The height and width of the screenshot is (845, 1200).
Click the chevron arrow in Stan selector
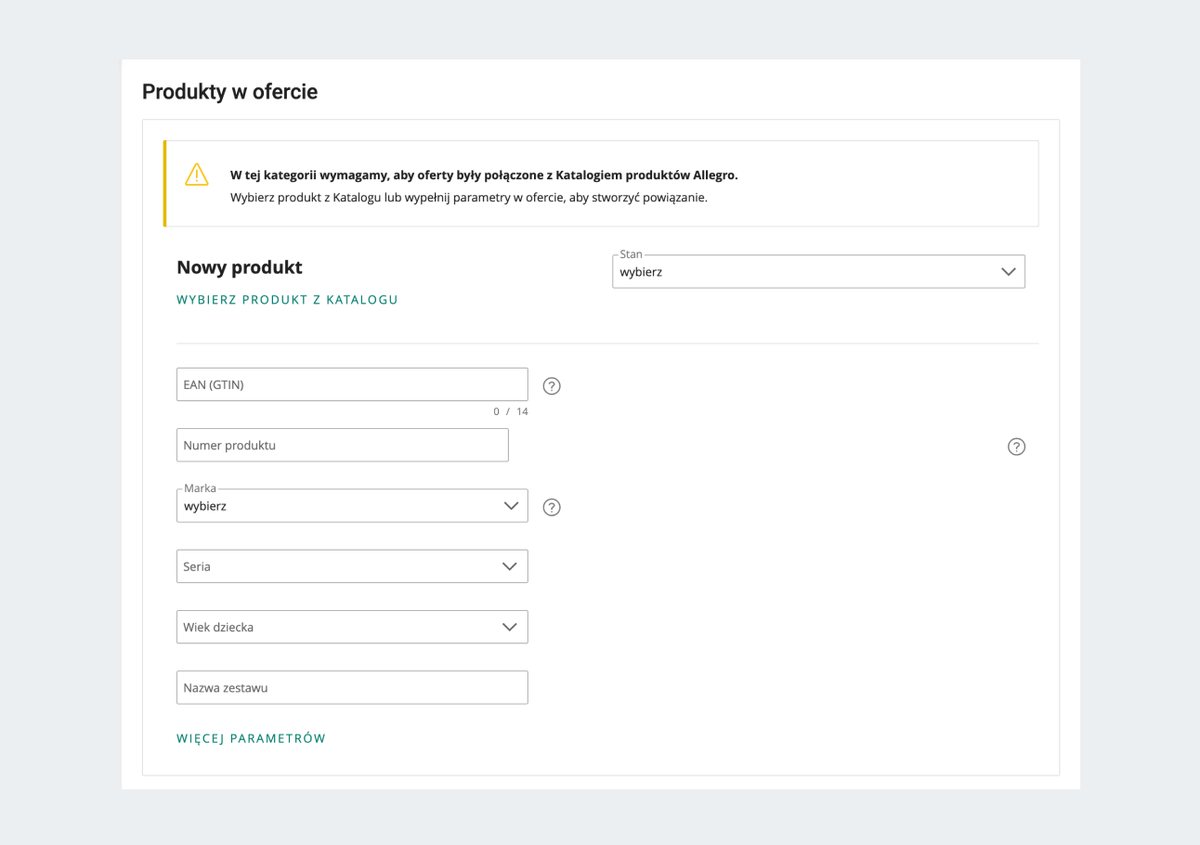click(x=1008, y=272)
